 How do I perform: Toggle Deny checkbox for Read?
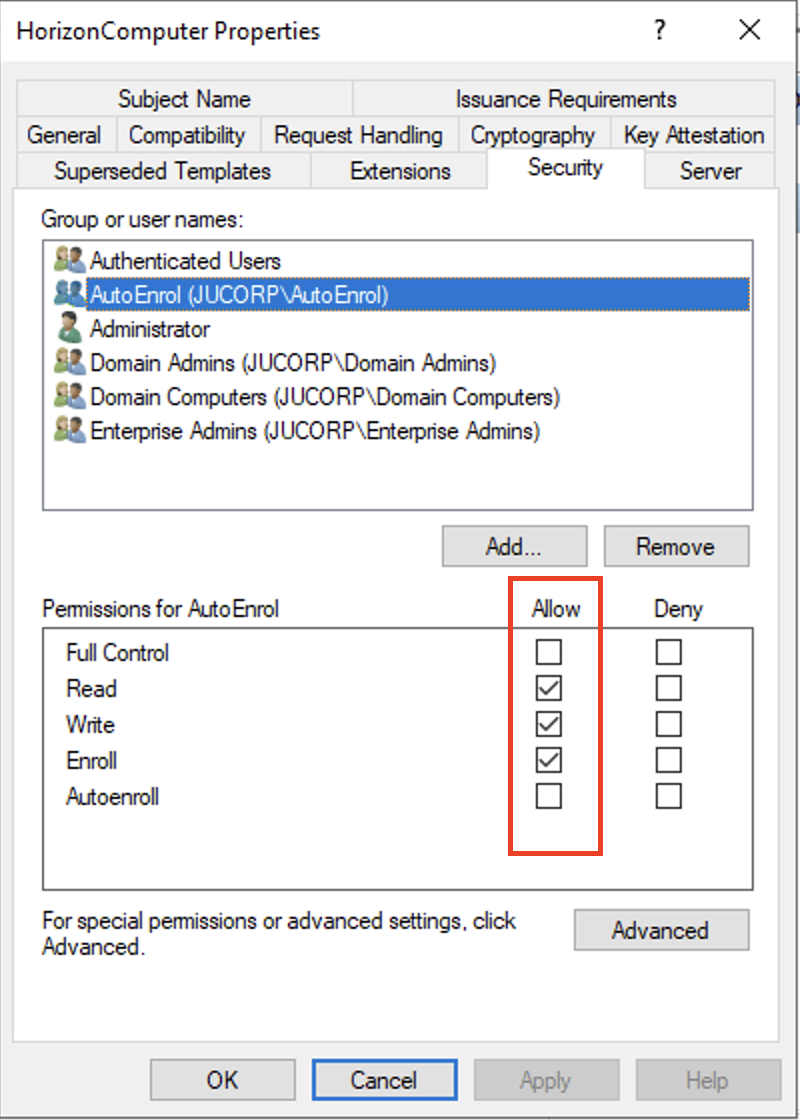click(x=669, y=689)
